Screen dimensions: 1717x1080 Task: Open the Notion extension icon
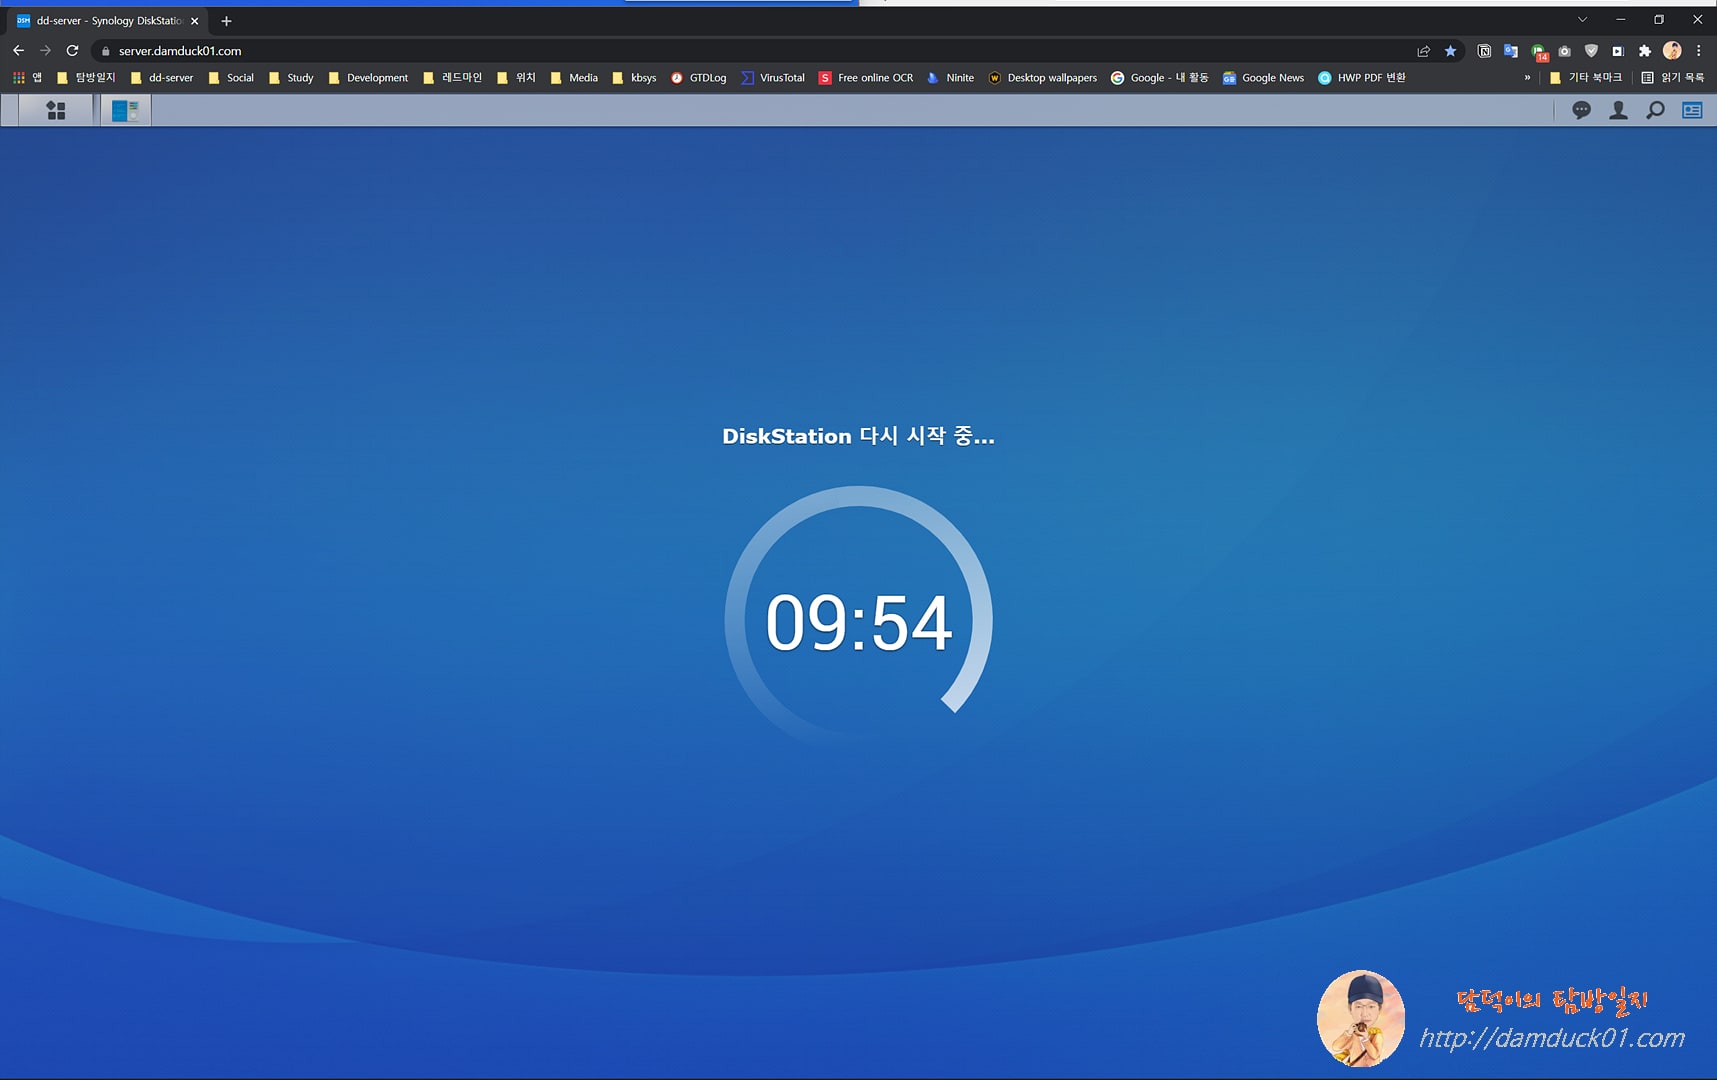coord(1483,51)
